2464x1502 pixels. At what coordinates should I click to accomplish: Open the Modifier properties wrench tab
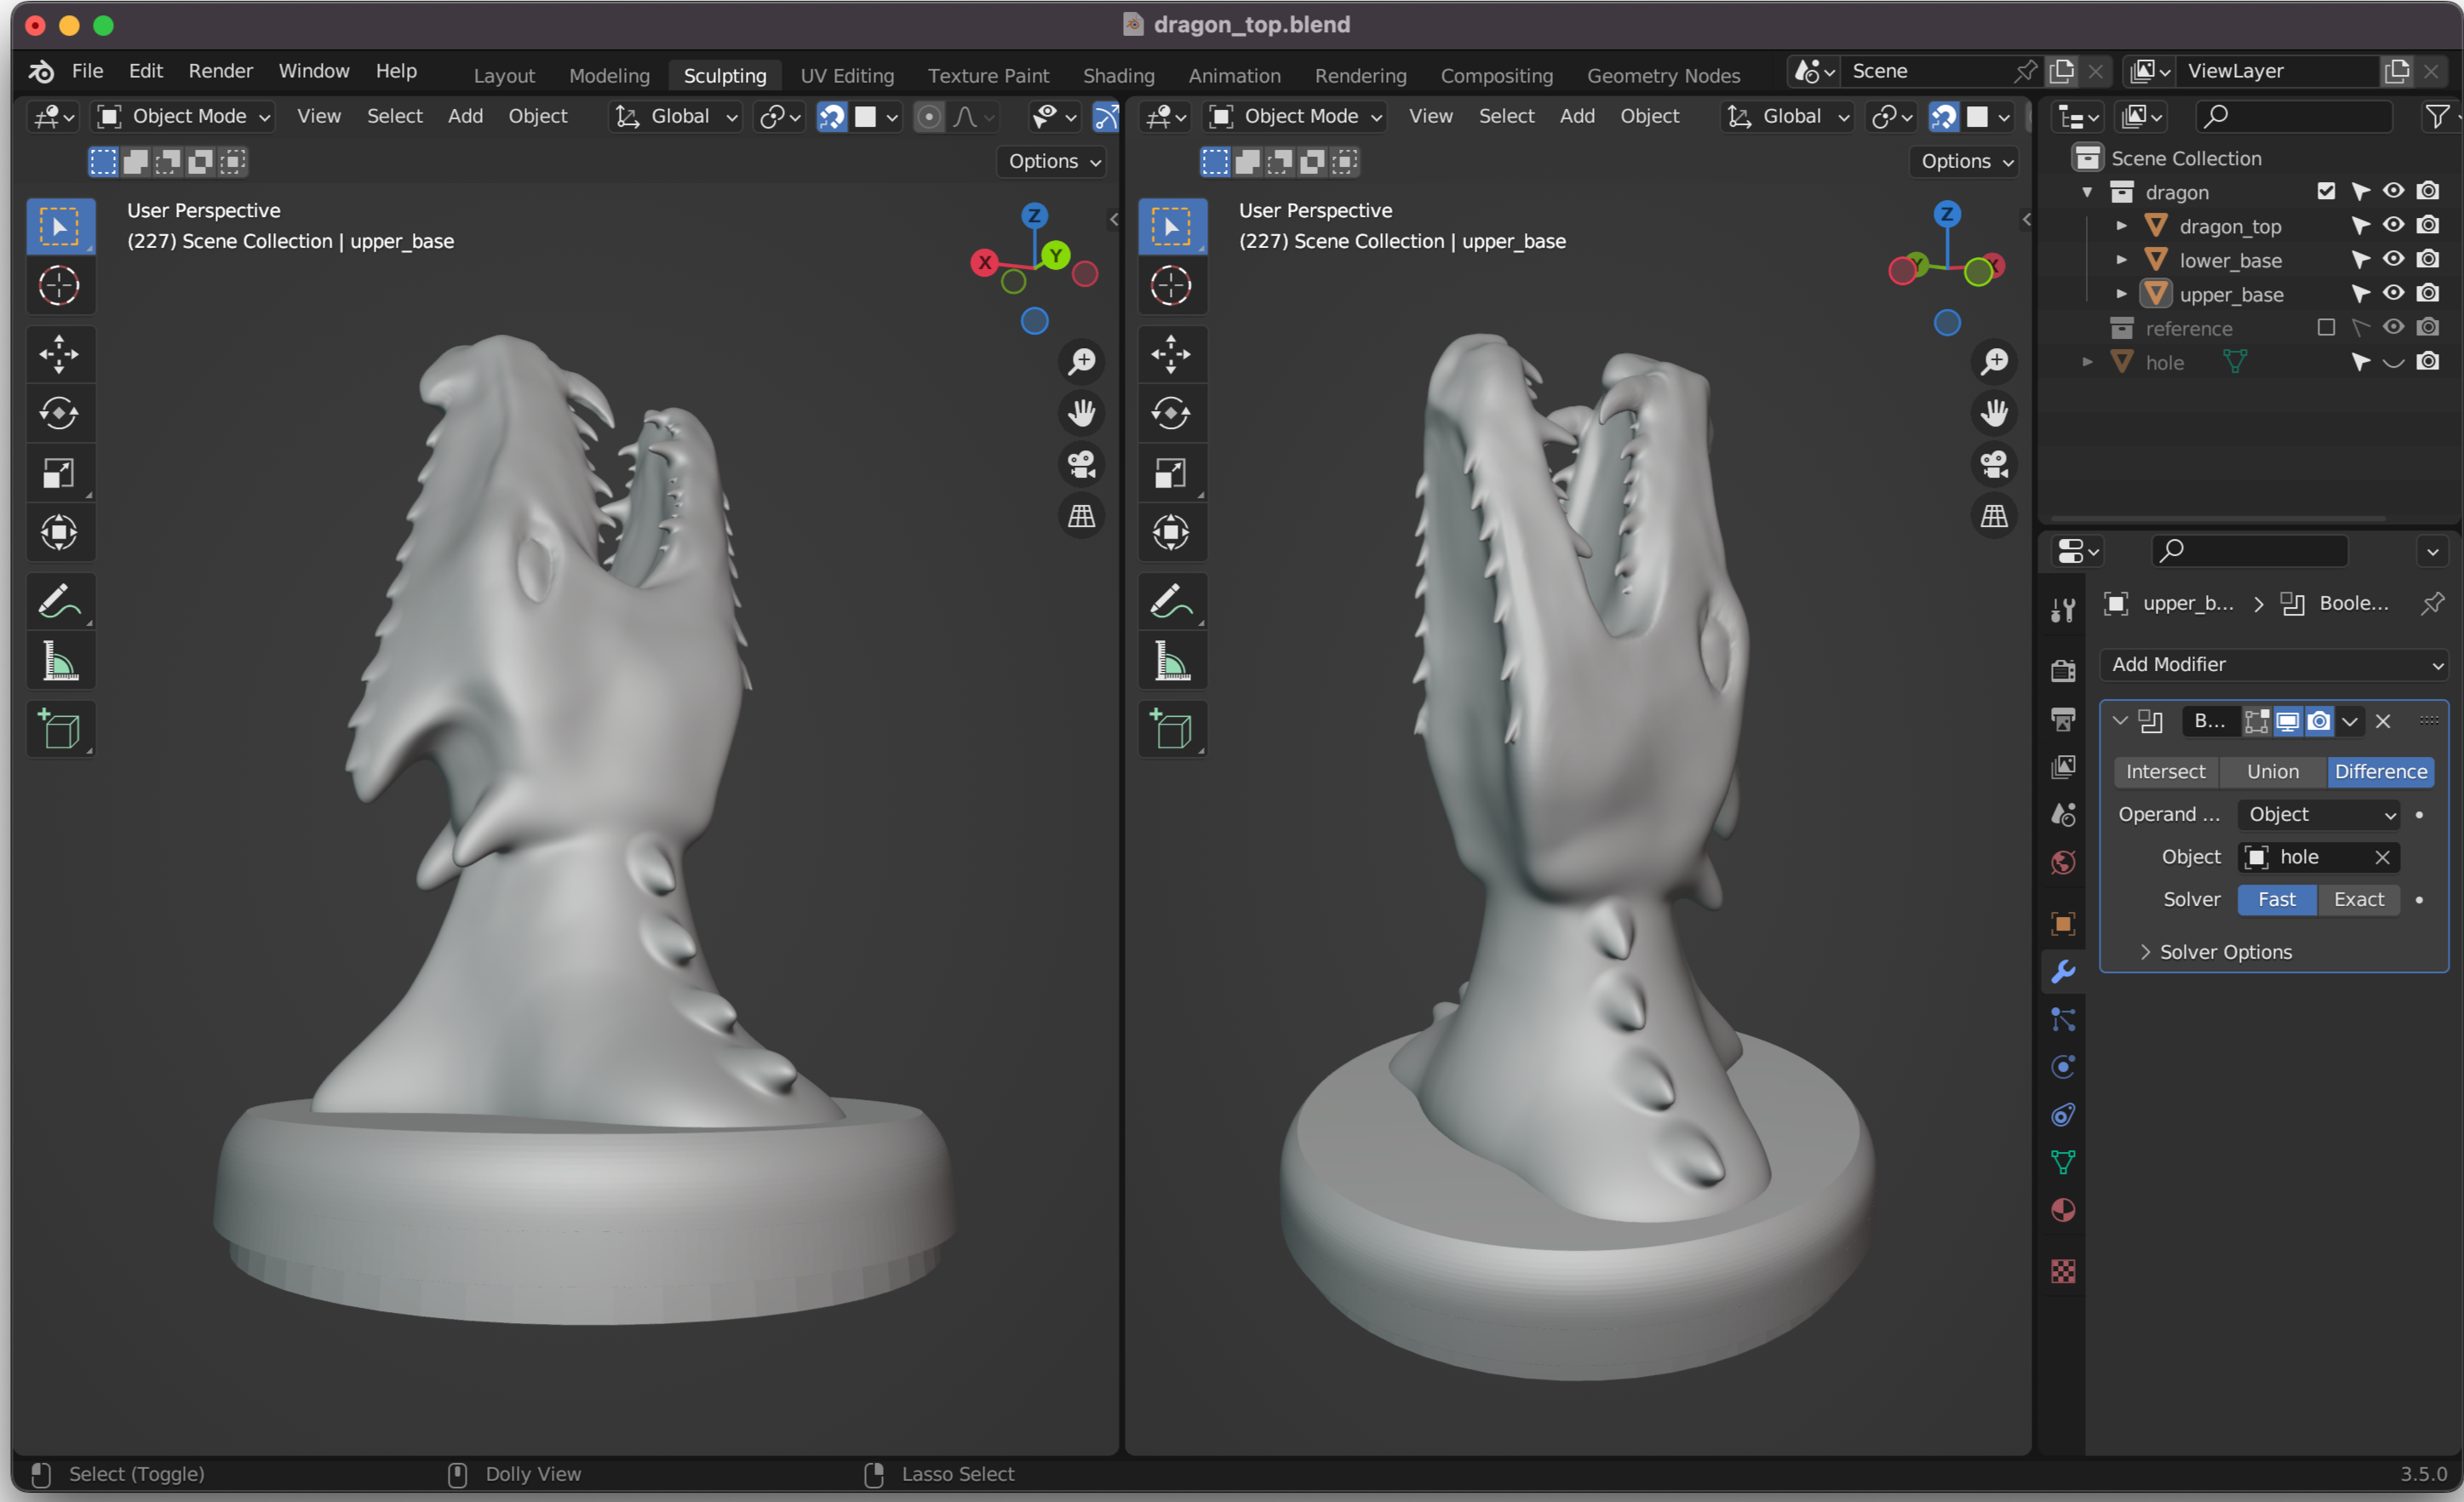click(x=2063, y=971)
